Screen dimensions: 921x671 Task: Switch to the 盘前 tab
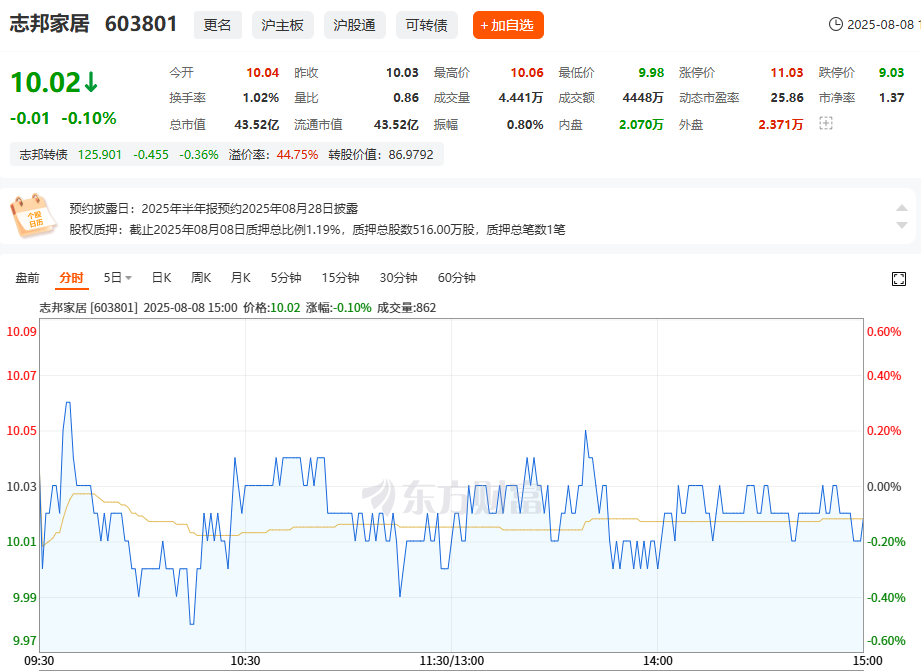click(28, 277)
